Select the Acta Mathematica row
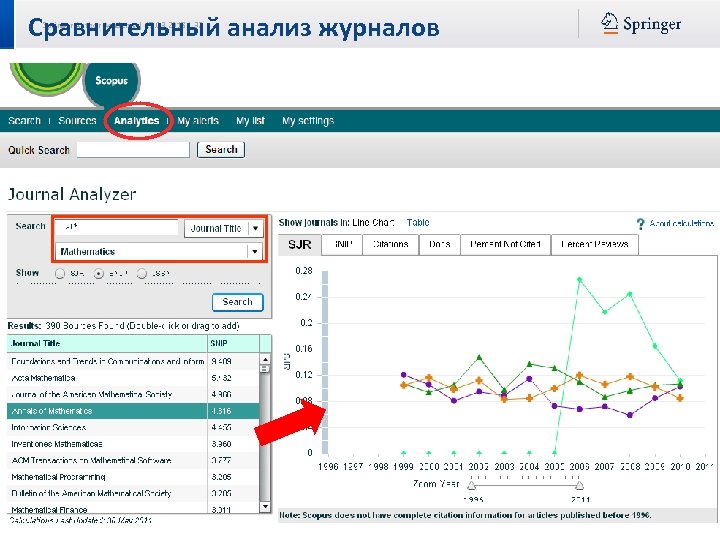The width and height of the screenshot is (720, 540). click(x=133, y=378)
